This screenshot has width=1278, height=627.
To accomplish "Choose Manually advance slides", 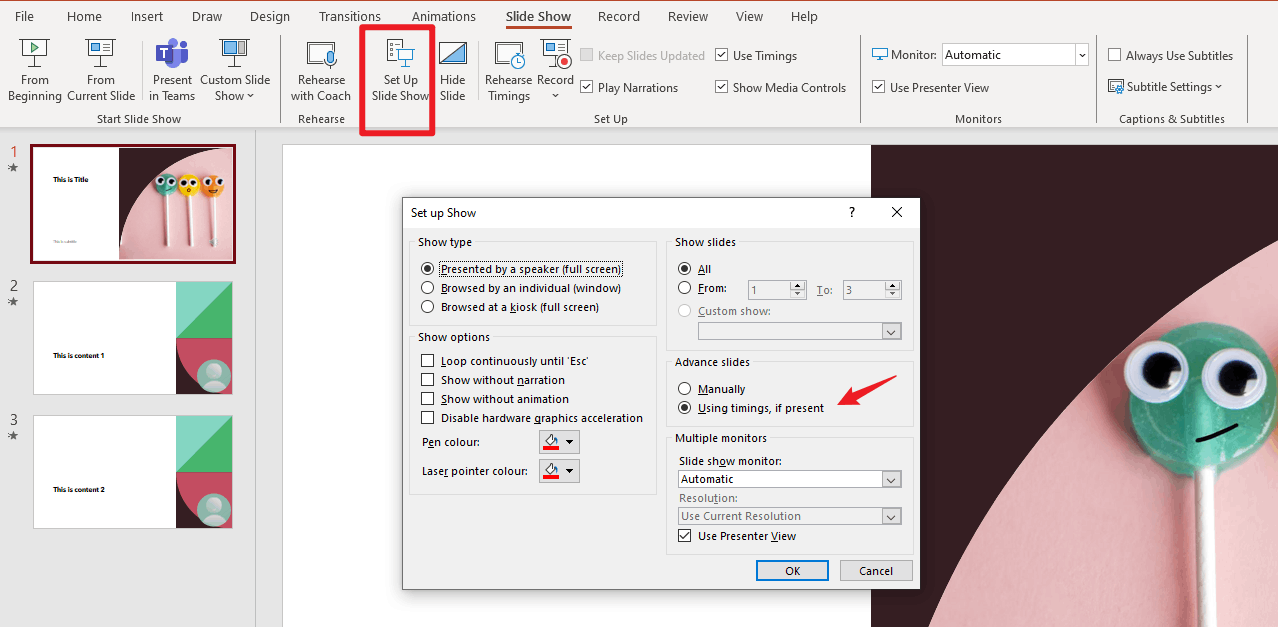I will (x=685, y=389).
